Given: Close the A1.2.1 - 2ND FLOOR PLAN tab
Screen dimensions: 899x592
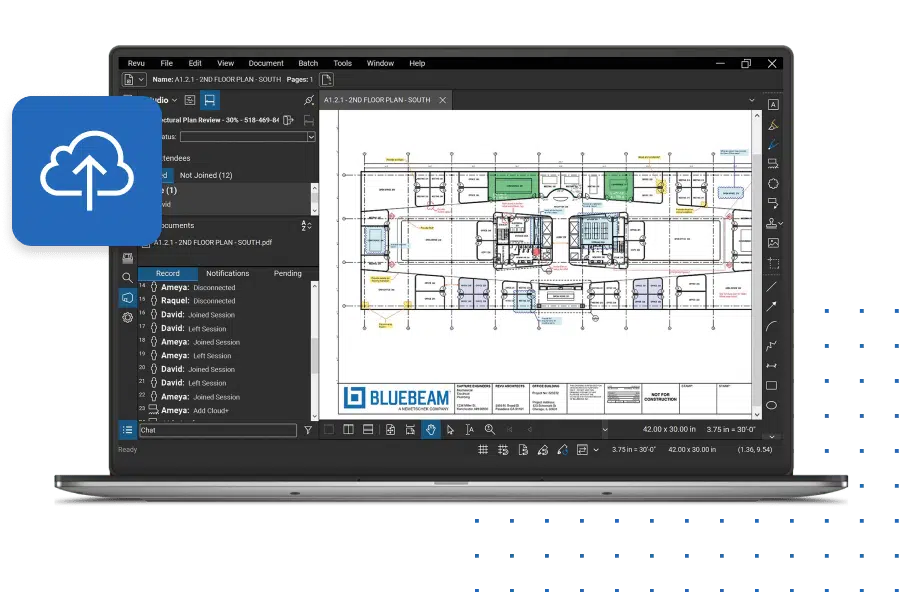Looking at the screenshot, I should tap(443, 100).
